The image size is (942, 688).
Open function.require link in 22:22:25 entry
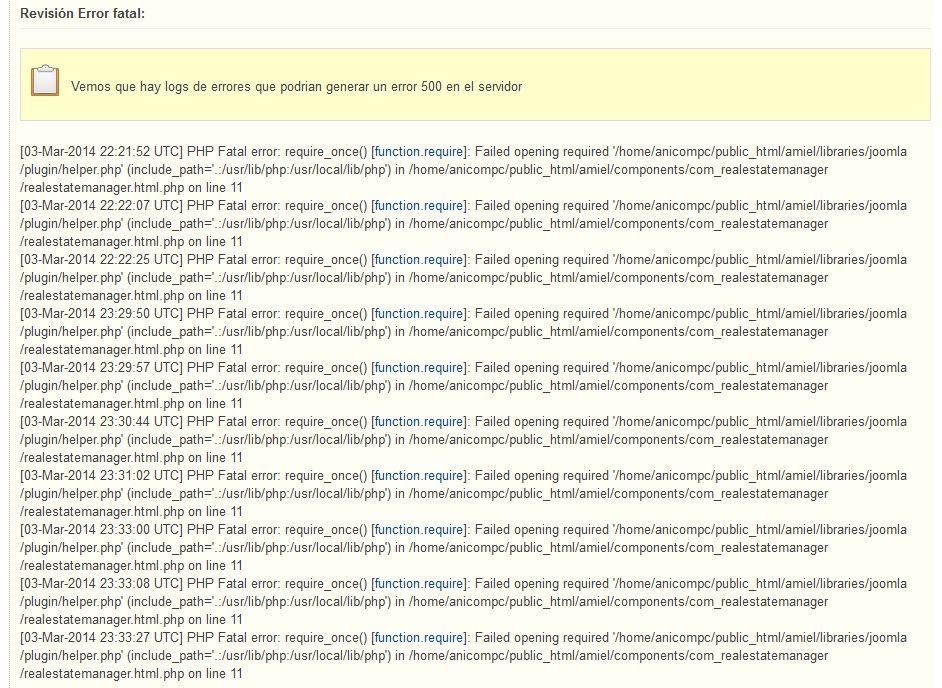419,260
